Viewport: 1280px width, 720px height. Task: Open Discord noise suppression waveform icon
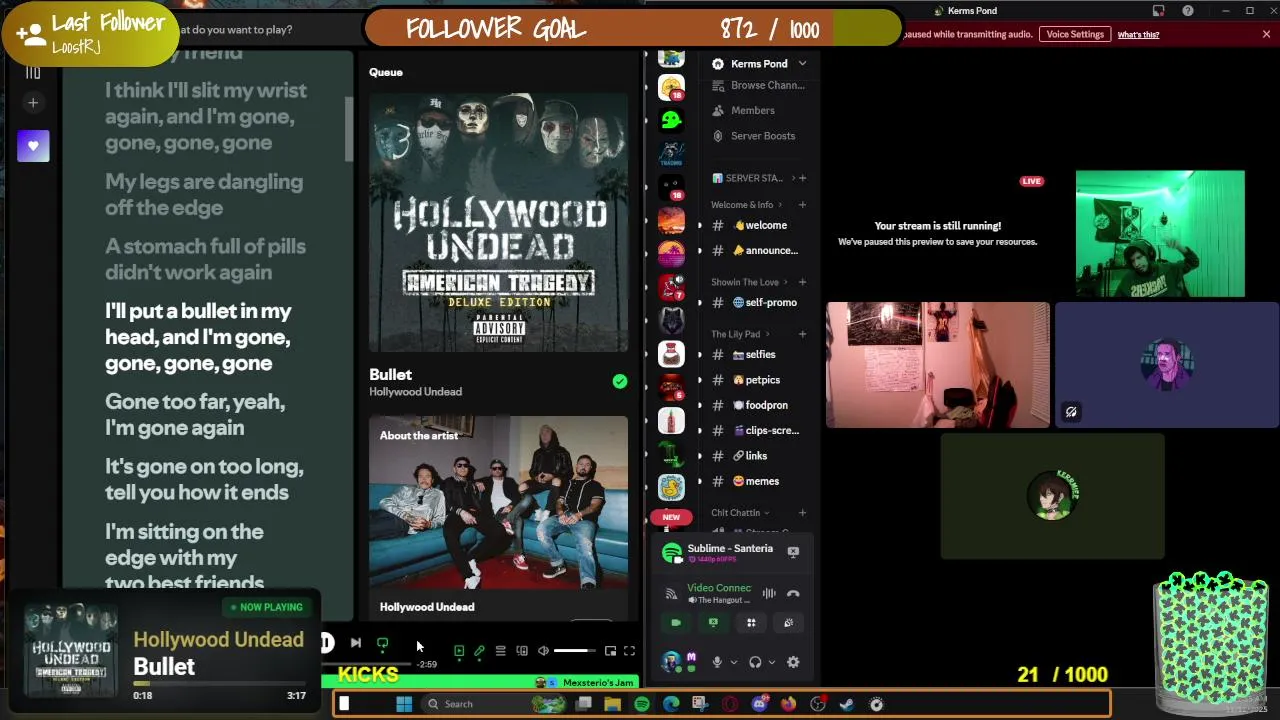(x=769, y=593)
